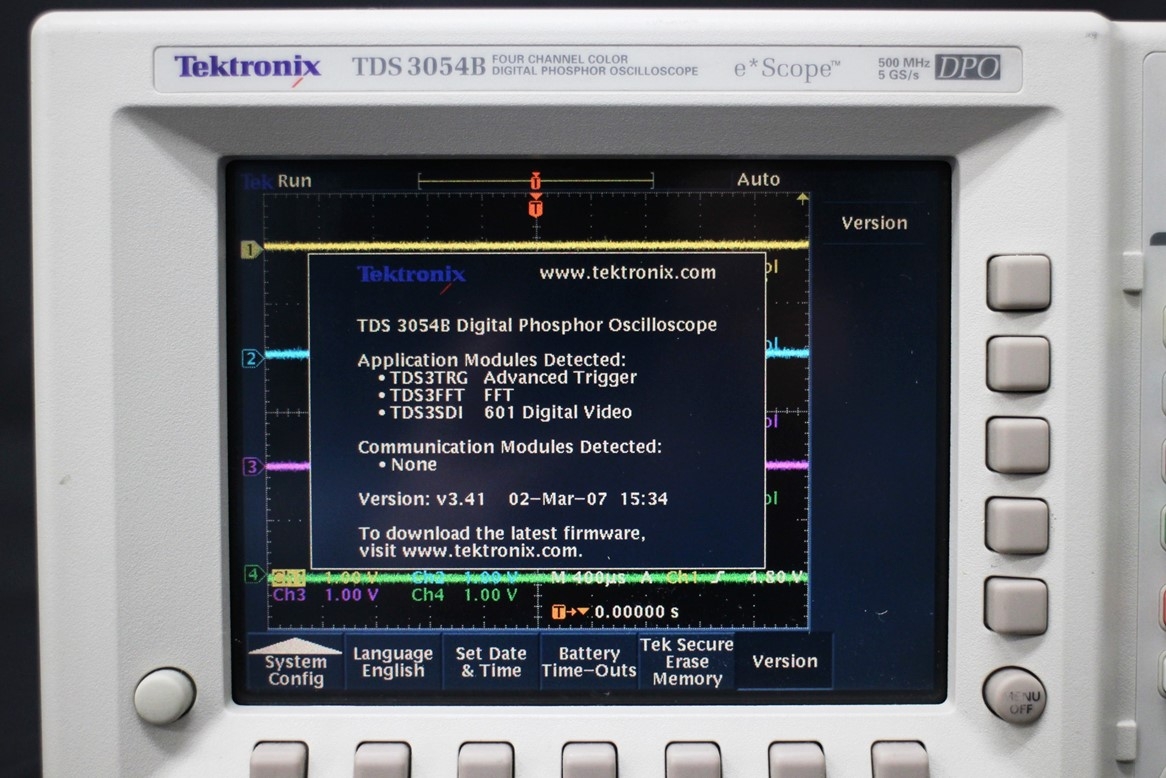Push bezel button below Set Date & Time
This screenshot has height=778, width=1166.
[x=486, y=759]
